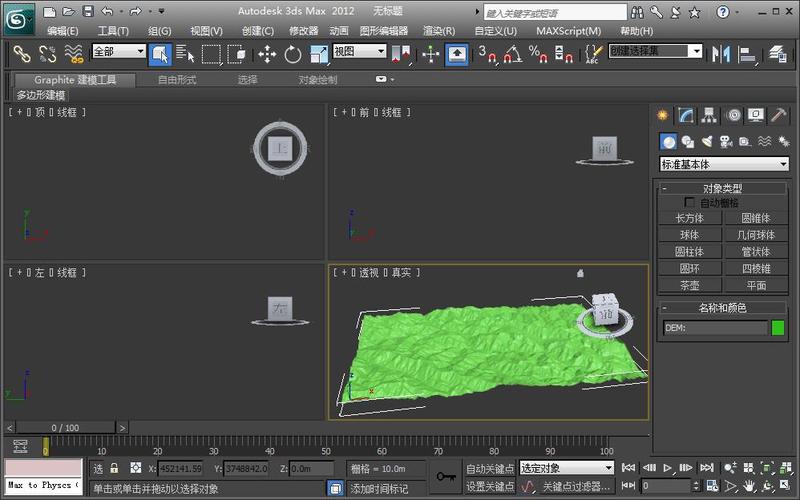Image resolution: width=800 pixels, height=500 pixels.
Task: Click the Selection Lock toggle padlock
Action: (x=114, y=468)
